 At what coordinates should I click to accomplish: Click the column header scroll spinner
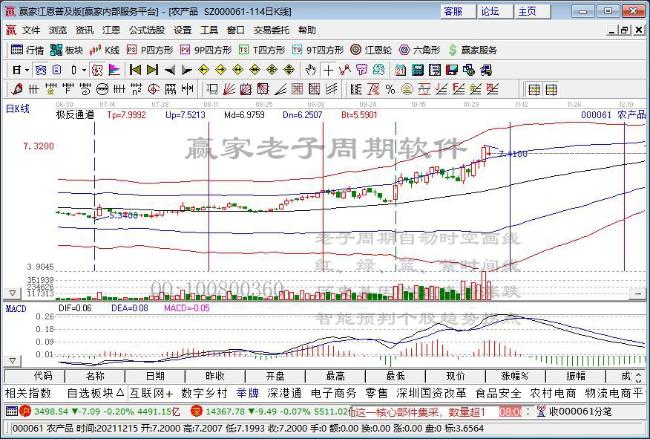639,376
